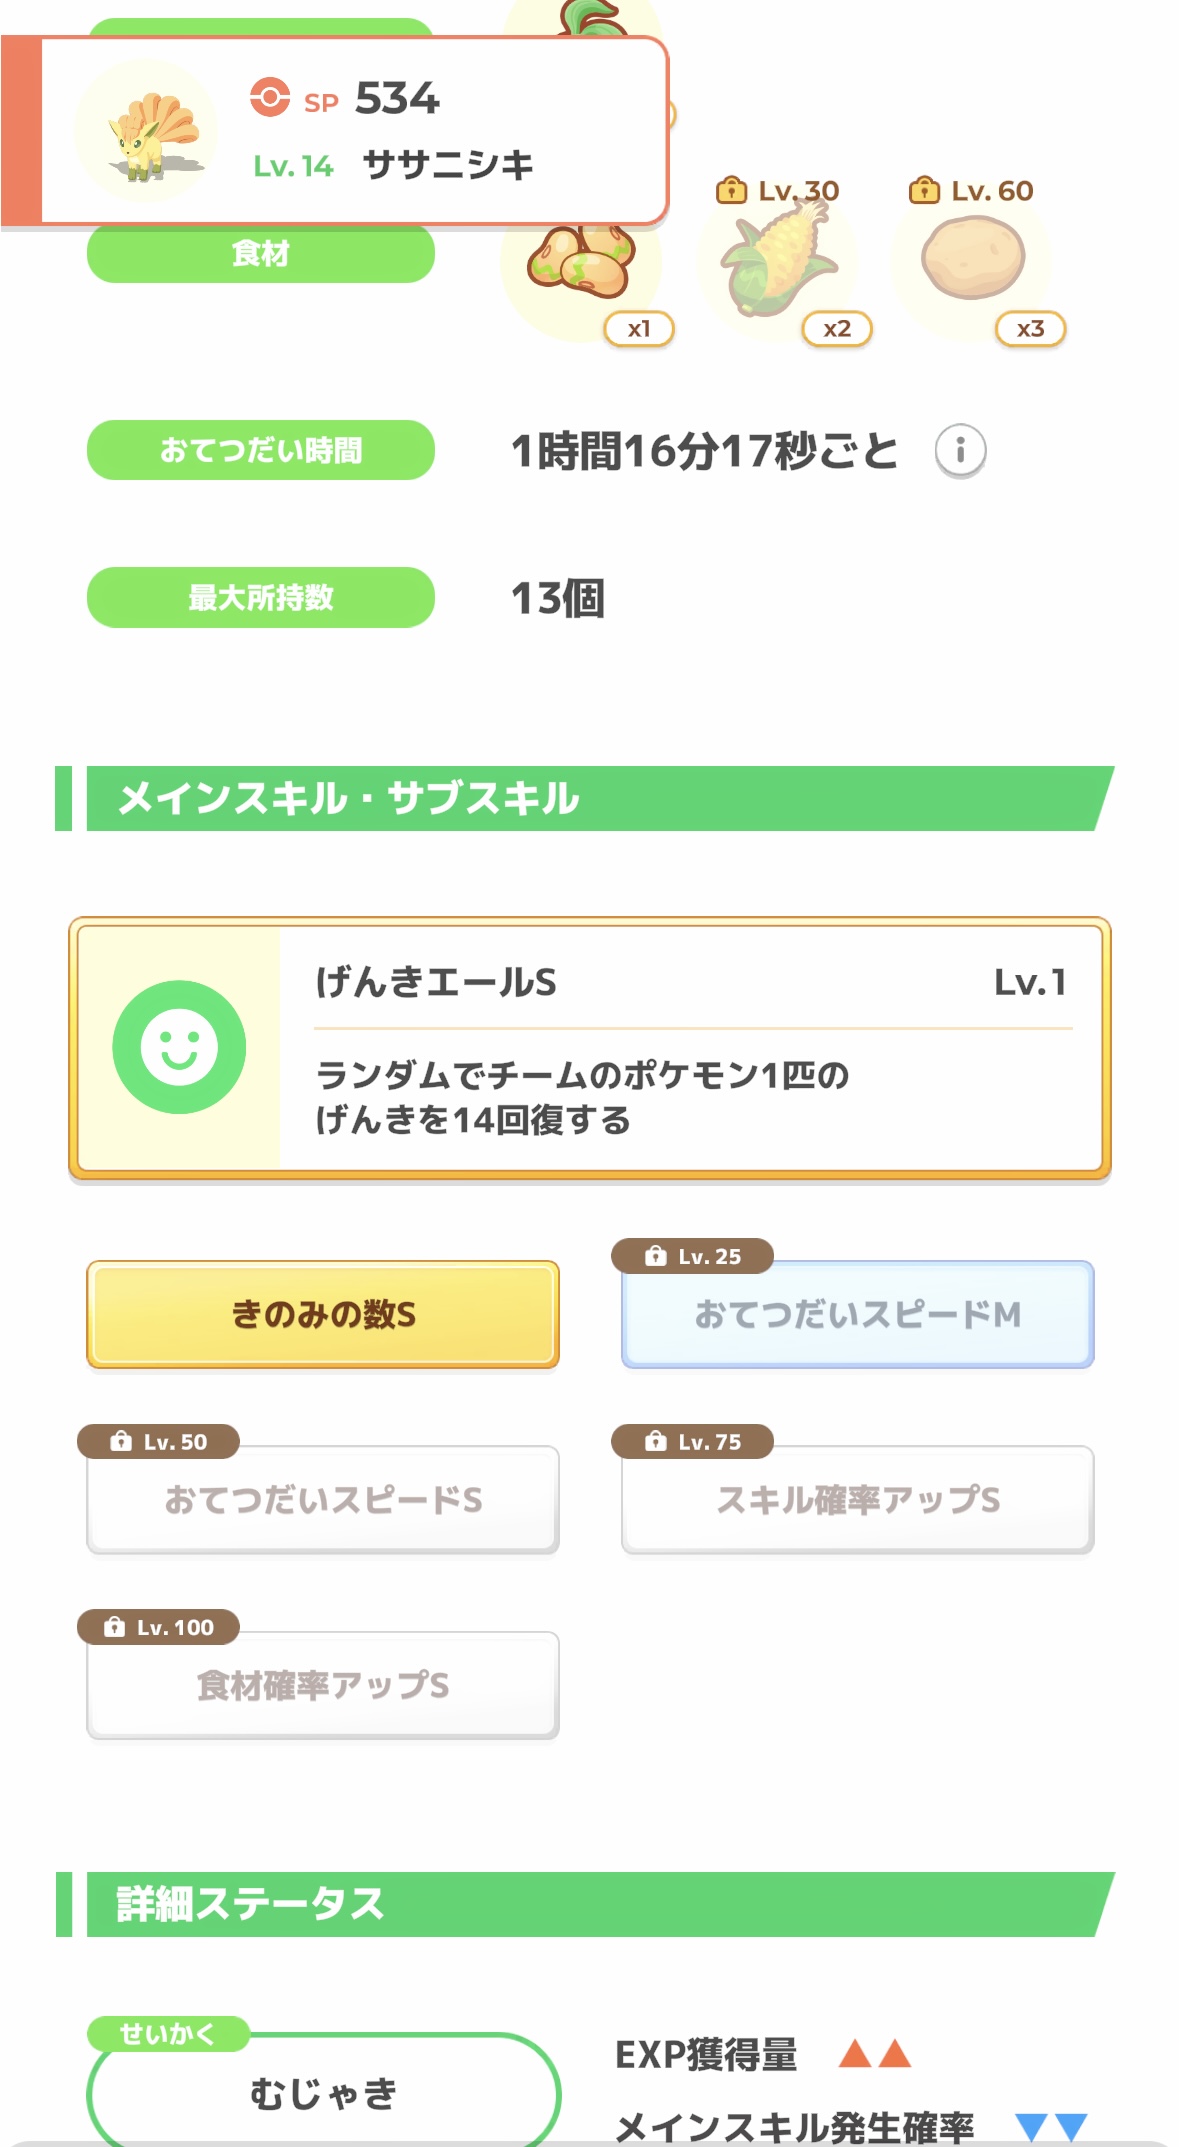Viewport: 1179px width, 2147px height.
Task: Open locked 食材確率アップS sub skill
Action: [323, 1686]
